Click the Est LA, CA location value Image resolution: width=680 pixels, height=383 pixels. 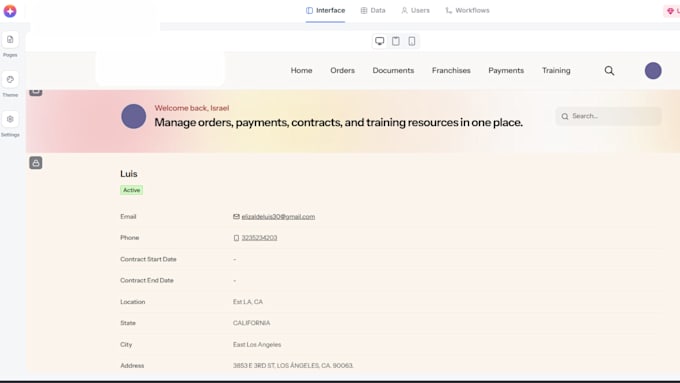point(248,302)
